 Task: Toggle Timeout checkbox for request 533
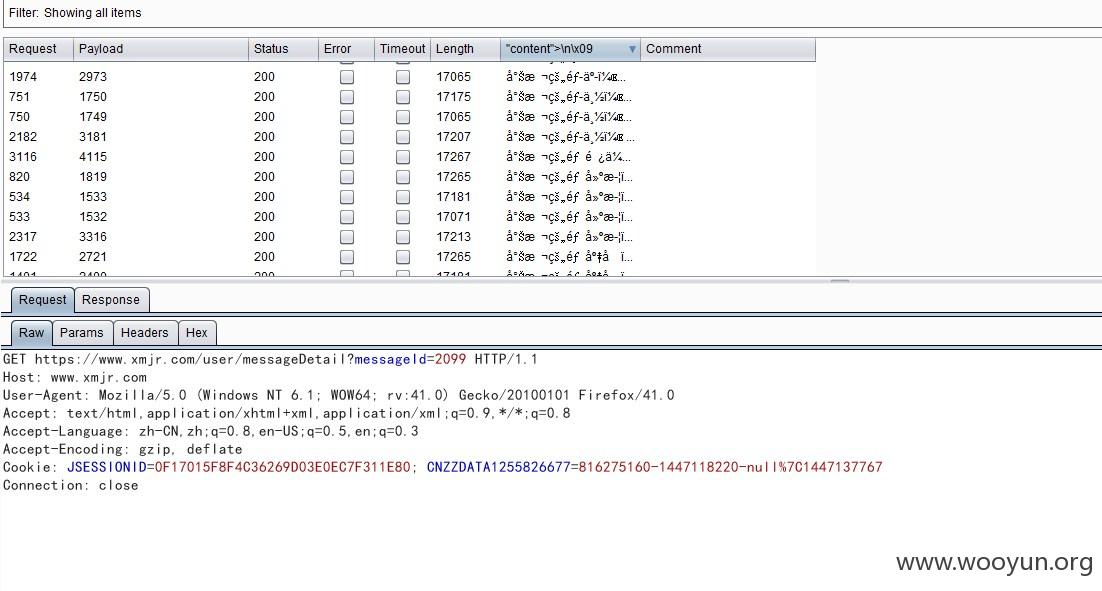[403, 217]
